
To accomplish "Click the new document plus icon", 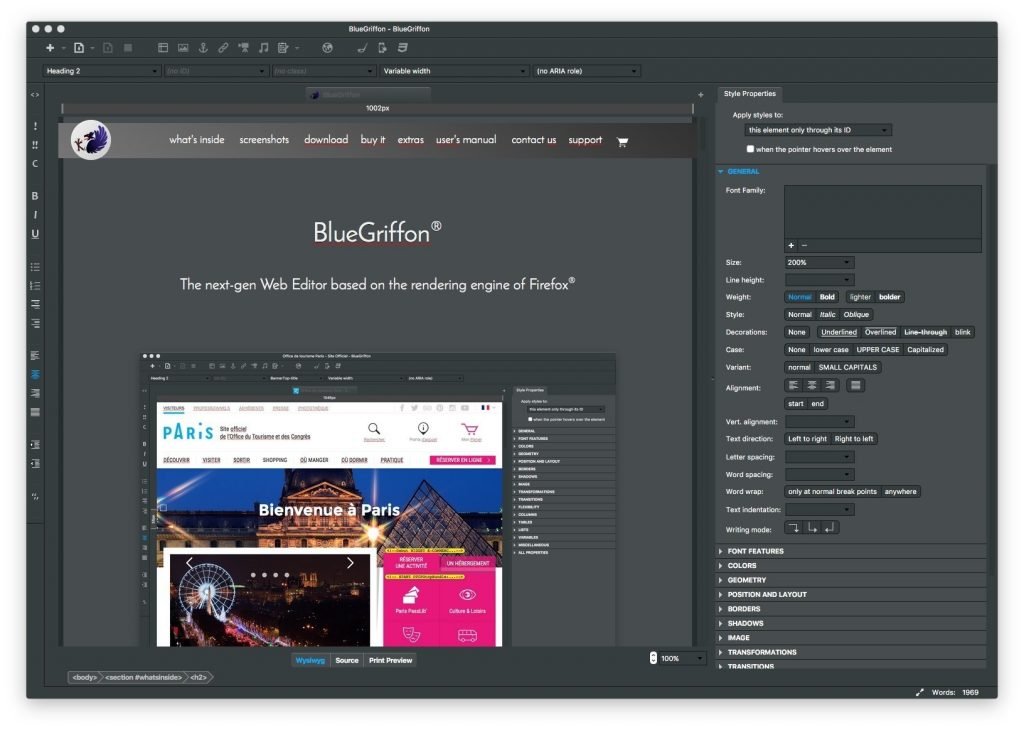I will pyautogui.click(x=50, y=48).
